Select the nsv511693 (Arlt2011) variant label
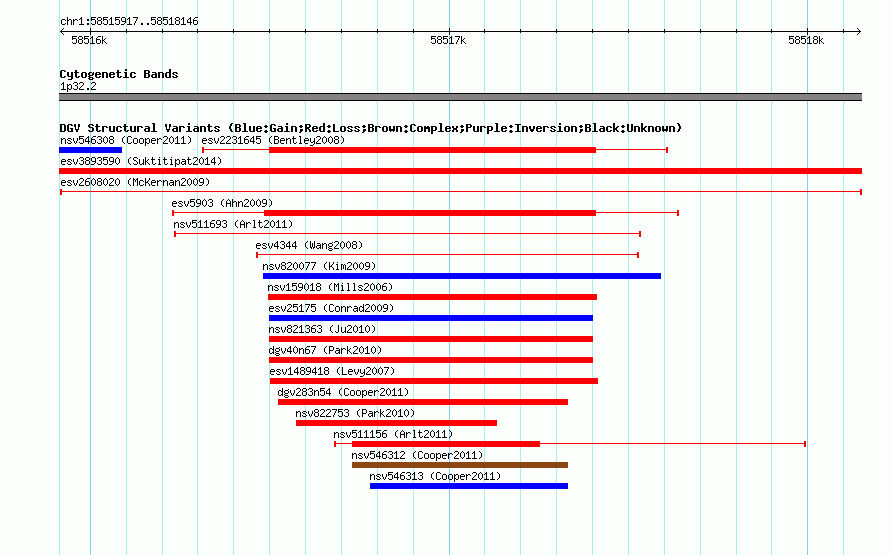890x555 pixels. pos(233,224)
